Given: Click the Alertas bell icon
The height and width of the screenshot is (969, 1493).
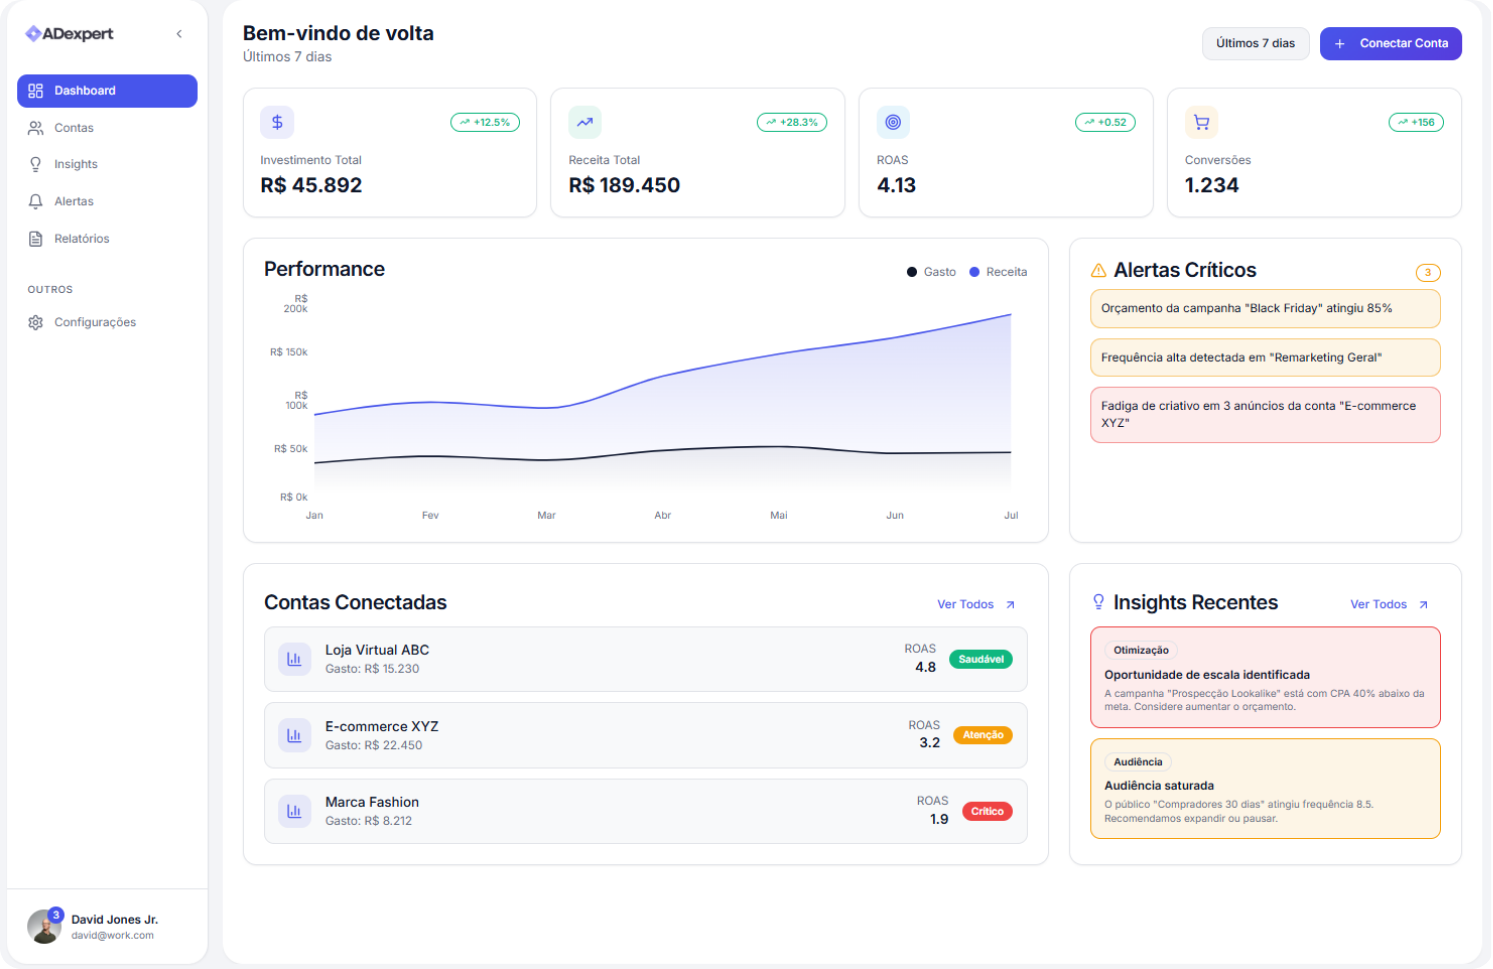Looking at the screenshot, I should click(x=36, y=201).
